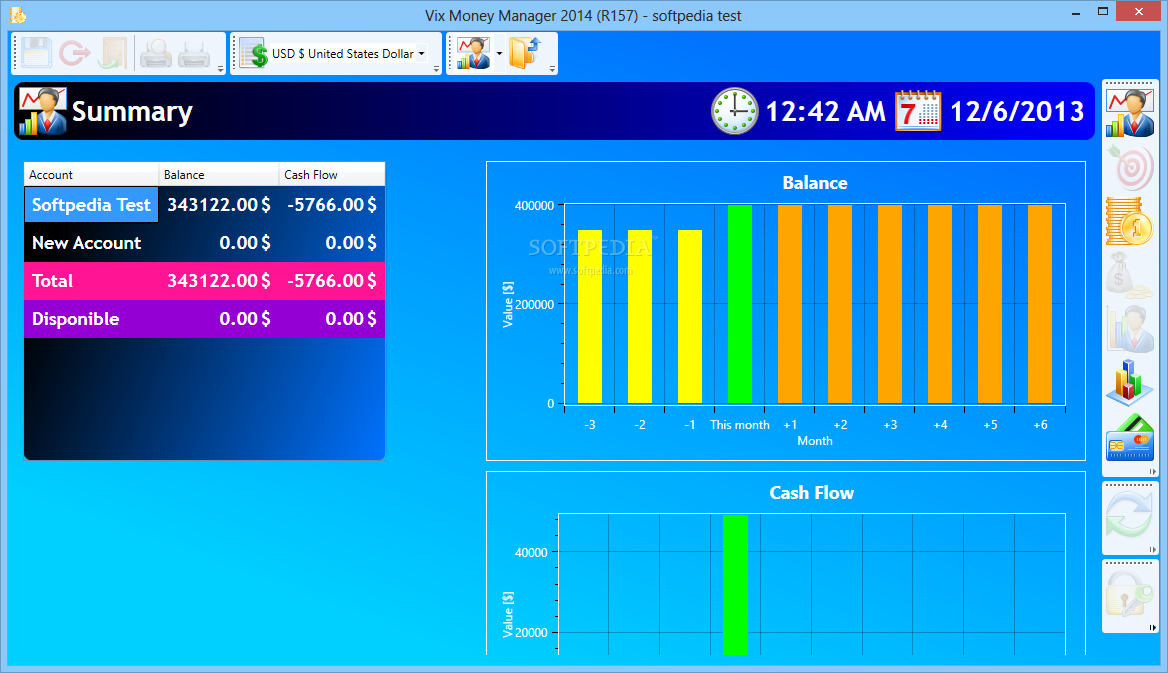Expand the arrow next to Summary toolbar icon
The height and width of the screenshot is (673, 1168).
click(499, 54)
